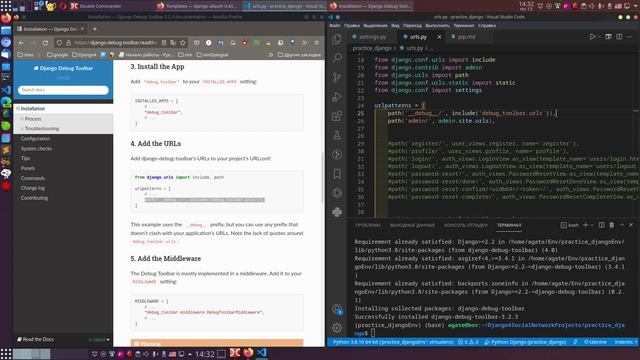This screenshot has height=360, width=640.
Task: Bookmark this page with the star icon
Action: click(x=183, y=42)
